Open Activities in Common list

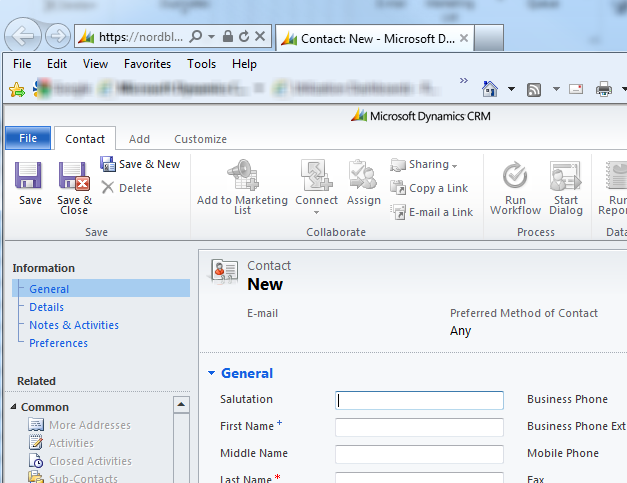point(71,443)
